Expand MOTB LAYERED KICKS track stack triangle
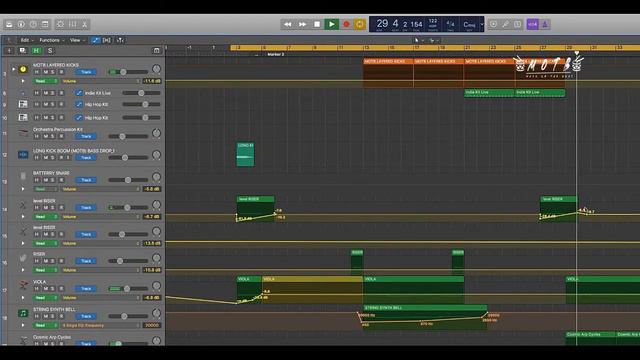This screenshot has width=640, height=360. (13, 69)
